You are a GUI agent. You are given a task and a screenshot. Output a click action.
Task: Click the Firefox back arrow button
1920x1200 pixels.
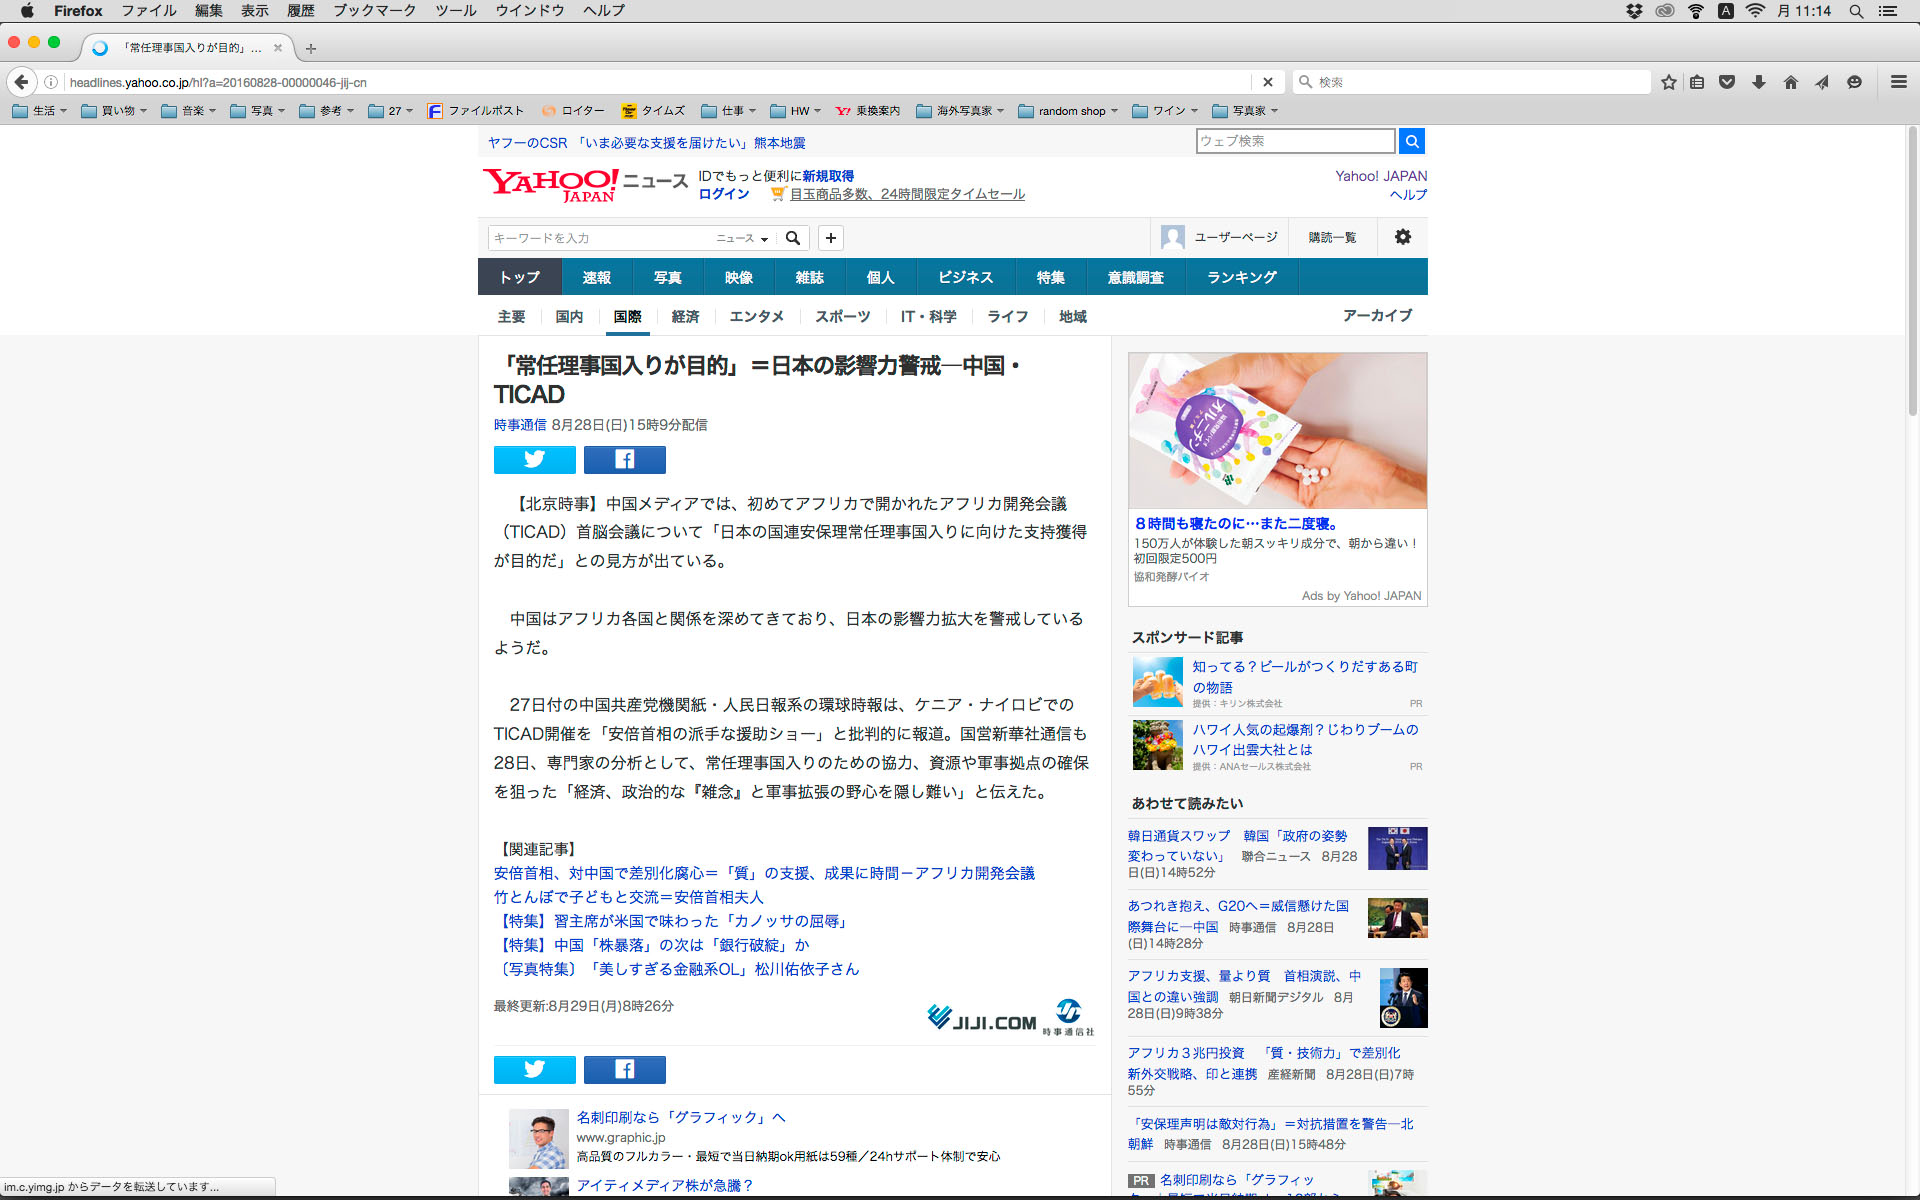pyautogui.click(x=21, y=82)
